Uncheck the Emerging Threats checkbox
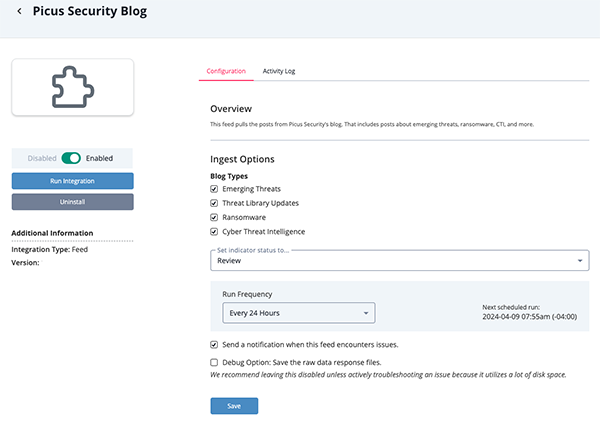600x422 pixels. pos(214,189)
